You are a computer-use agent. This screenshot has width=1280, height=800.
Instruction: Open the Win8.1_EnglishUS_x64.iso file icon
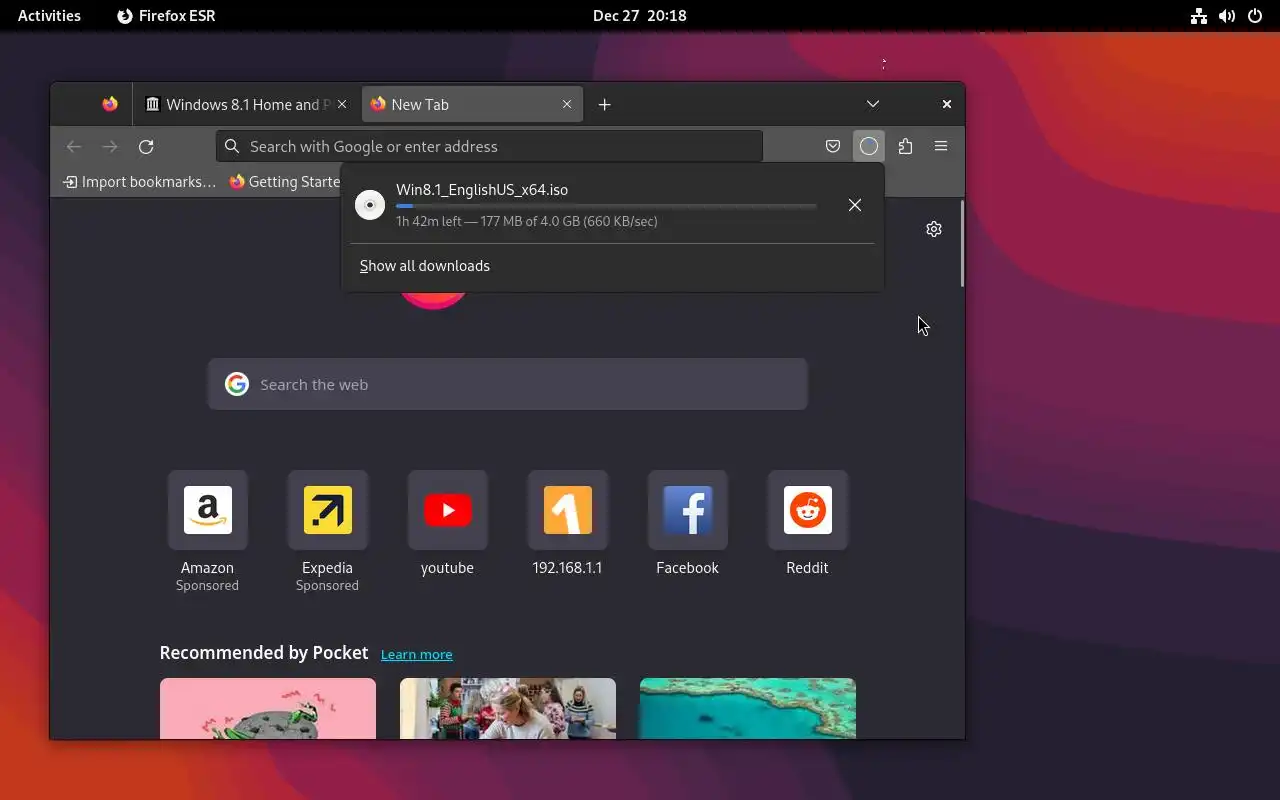point(370,205)
